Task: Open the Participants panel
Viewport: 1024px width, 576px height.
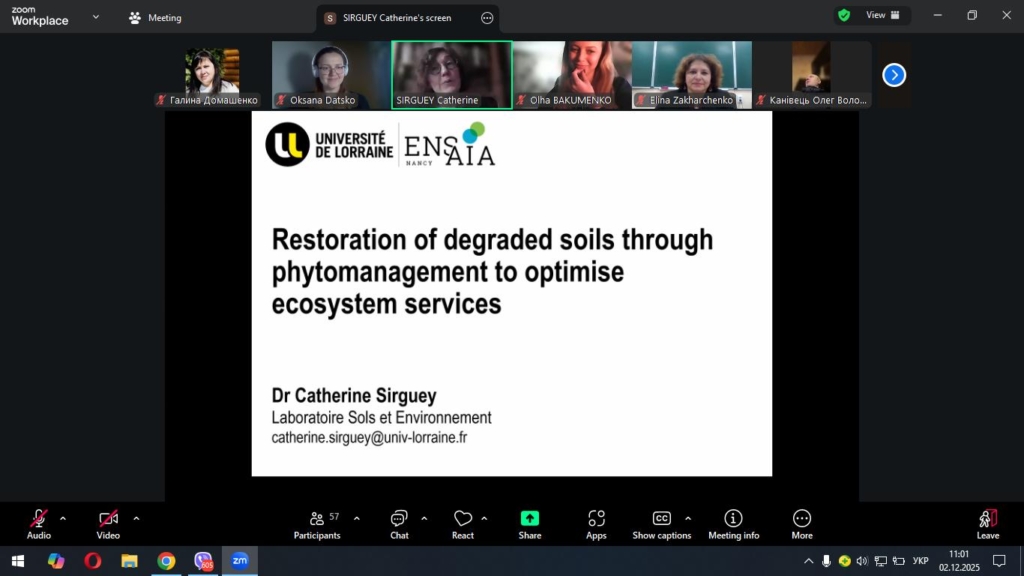Action: click(317, 523)
